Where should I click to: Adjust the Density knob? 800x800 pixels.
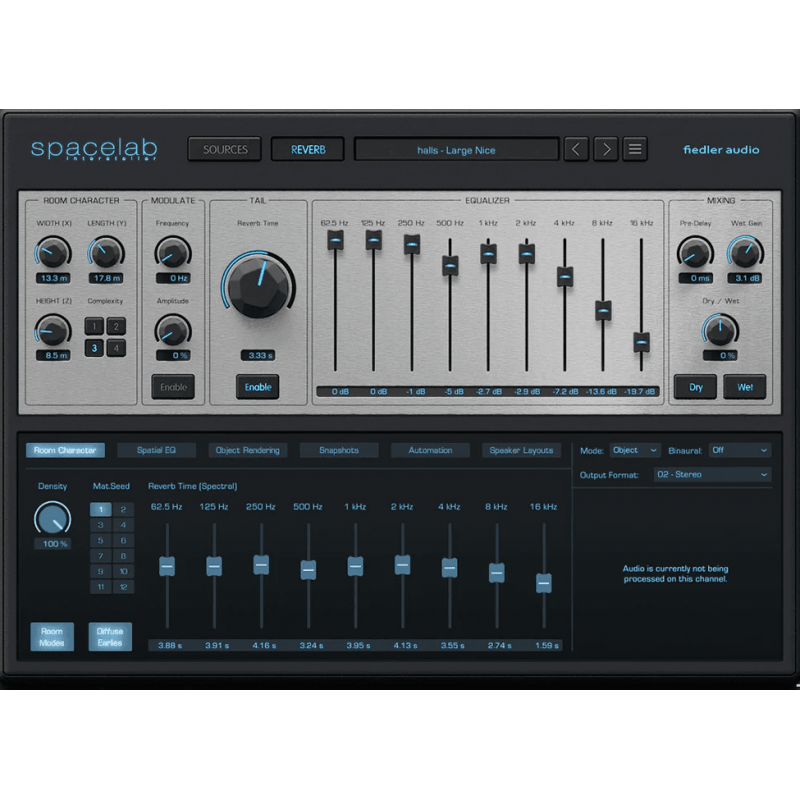(52, 518)
